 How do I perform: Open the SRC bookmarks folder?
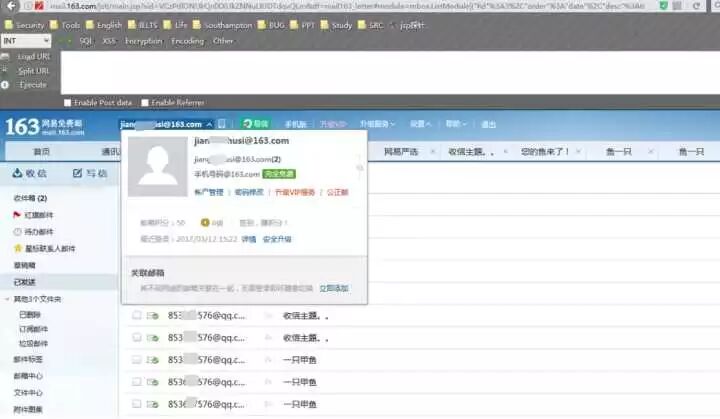coord(371,25)
